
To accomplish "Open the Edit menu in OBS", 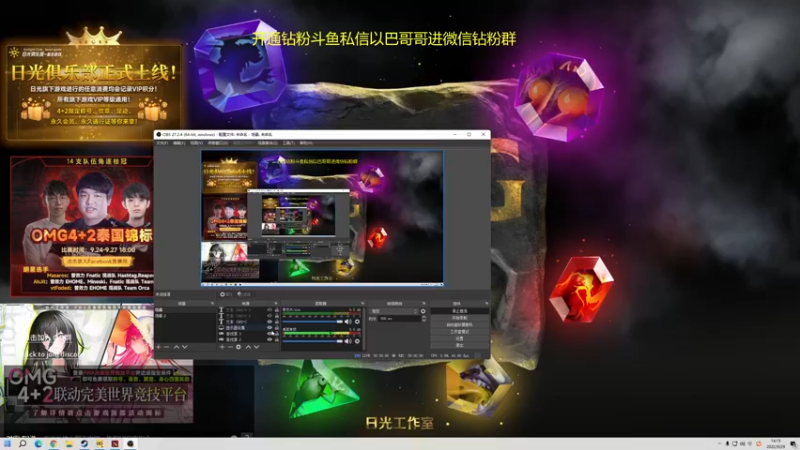I will tap(179, 143).
